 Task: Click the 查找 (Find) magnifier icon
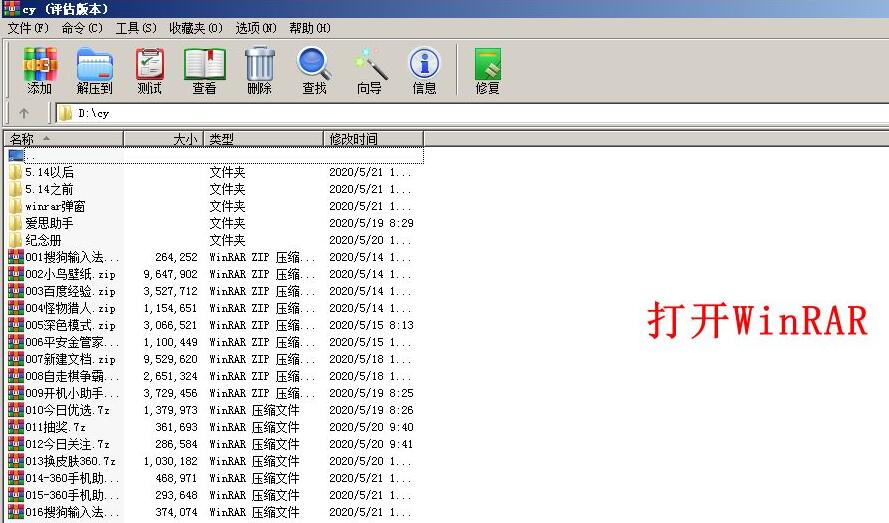(x=314, y=70)
